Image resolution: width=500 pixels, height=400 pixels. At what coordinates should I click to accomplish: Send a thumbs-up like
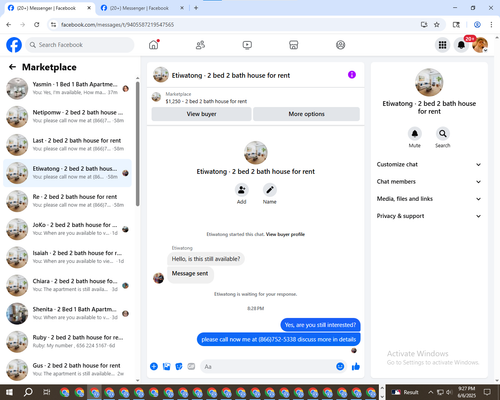point(356,367)
